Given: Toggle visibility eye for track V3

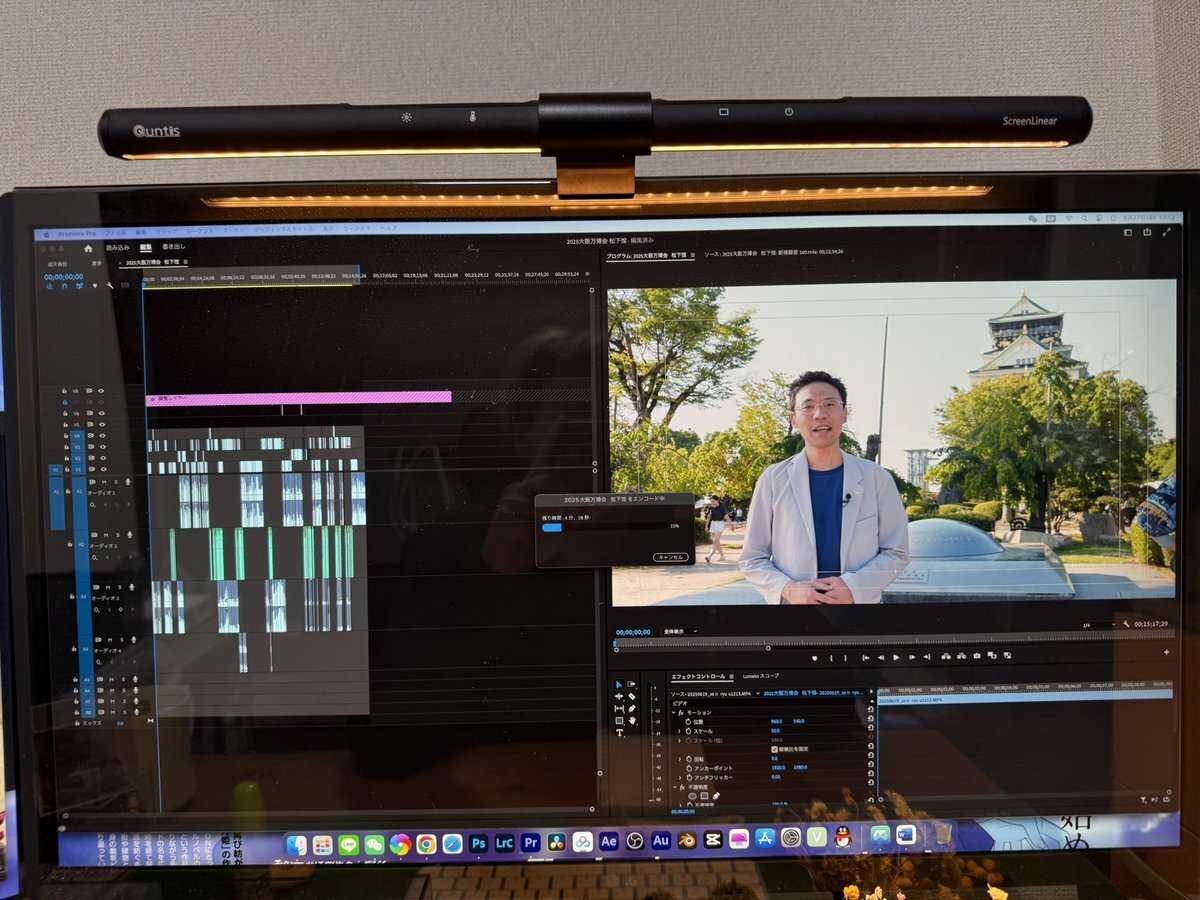Looking at the screenshot, I should 102,447.
